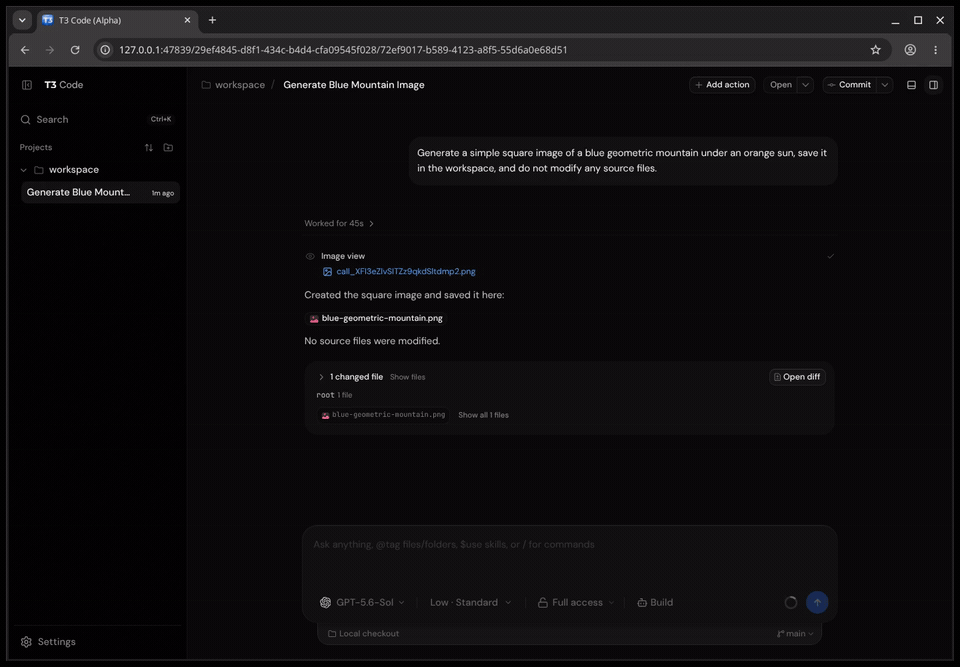The image size is (960, 667).
Task: Collapse the sidebar with the panel icon
Action: (x=27, y=85)
